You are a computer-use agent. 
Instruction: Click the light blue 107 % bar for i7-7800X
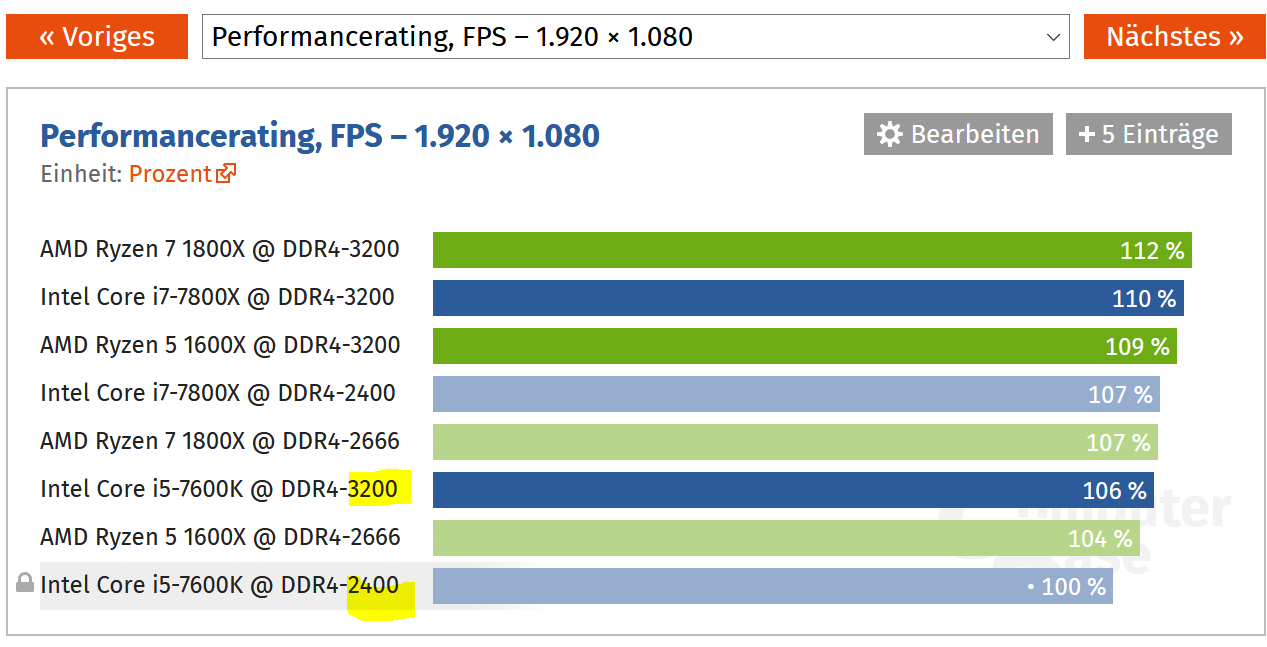[796, 394]
